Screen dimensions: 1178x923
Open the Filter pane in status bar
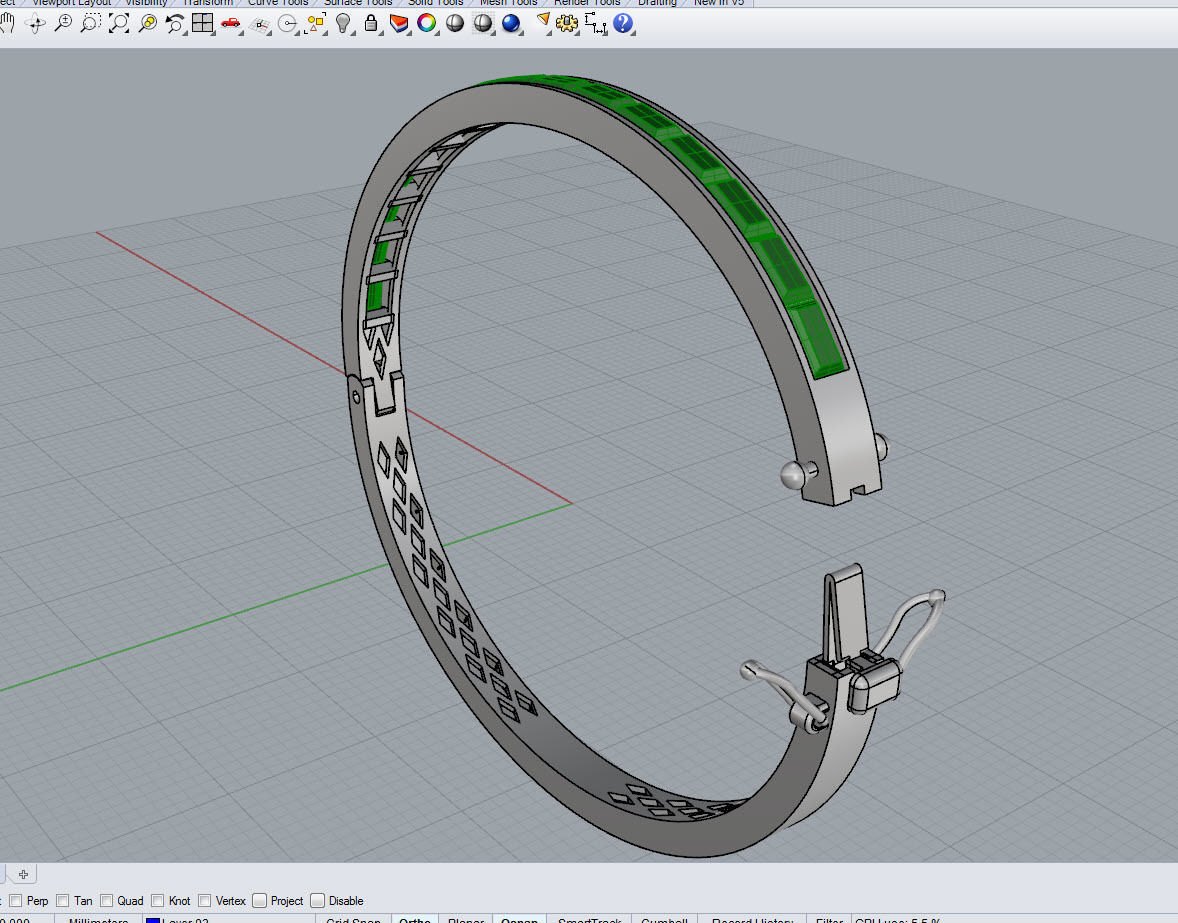point(829,919)
